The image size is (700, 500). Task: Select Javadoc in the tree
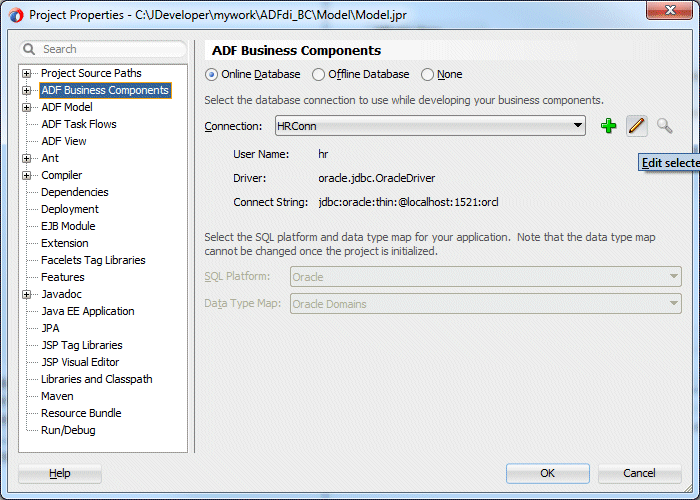[62, 294]
